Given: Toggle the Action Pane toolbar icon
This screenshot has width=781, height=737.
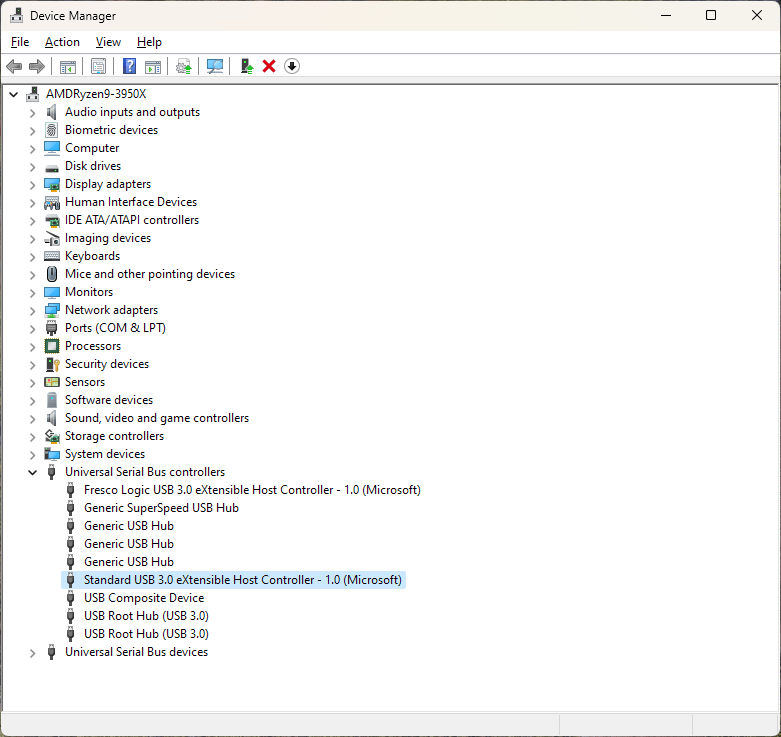Looking at the screenshot, I should [x=153, y=66].
